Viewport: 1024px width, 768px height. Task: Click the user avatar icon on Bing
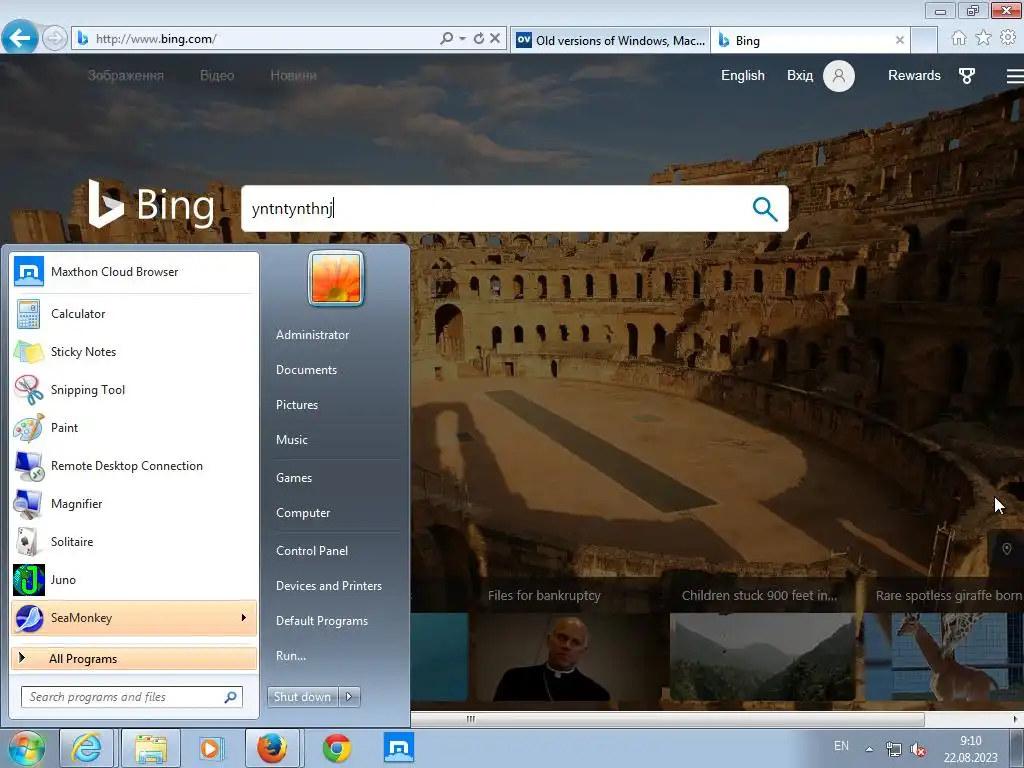(839, 76)
